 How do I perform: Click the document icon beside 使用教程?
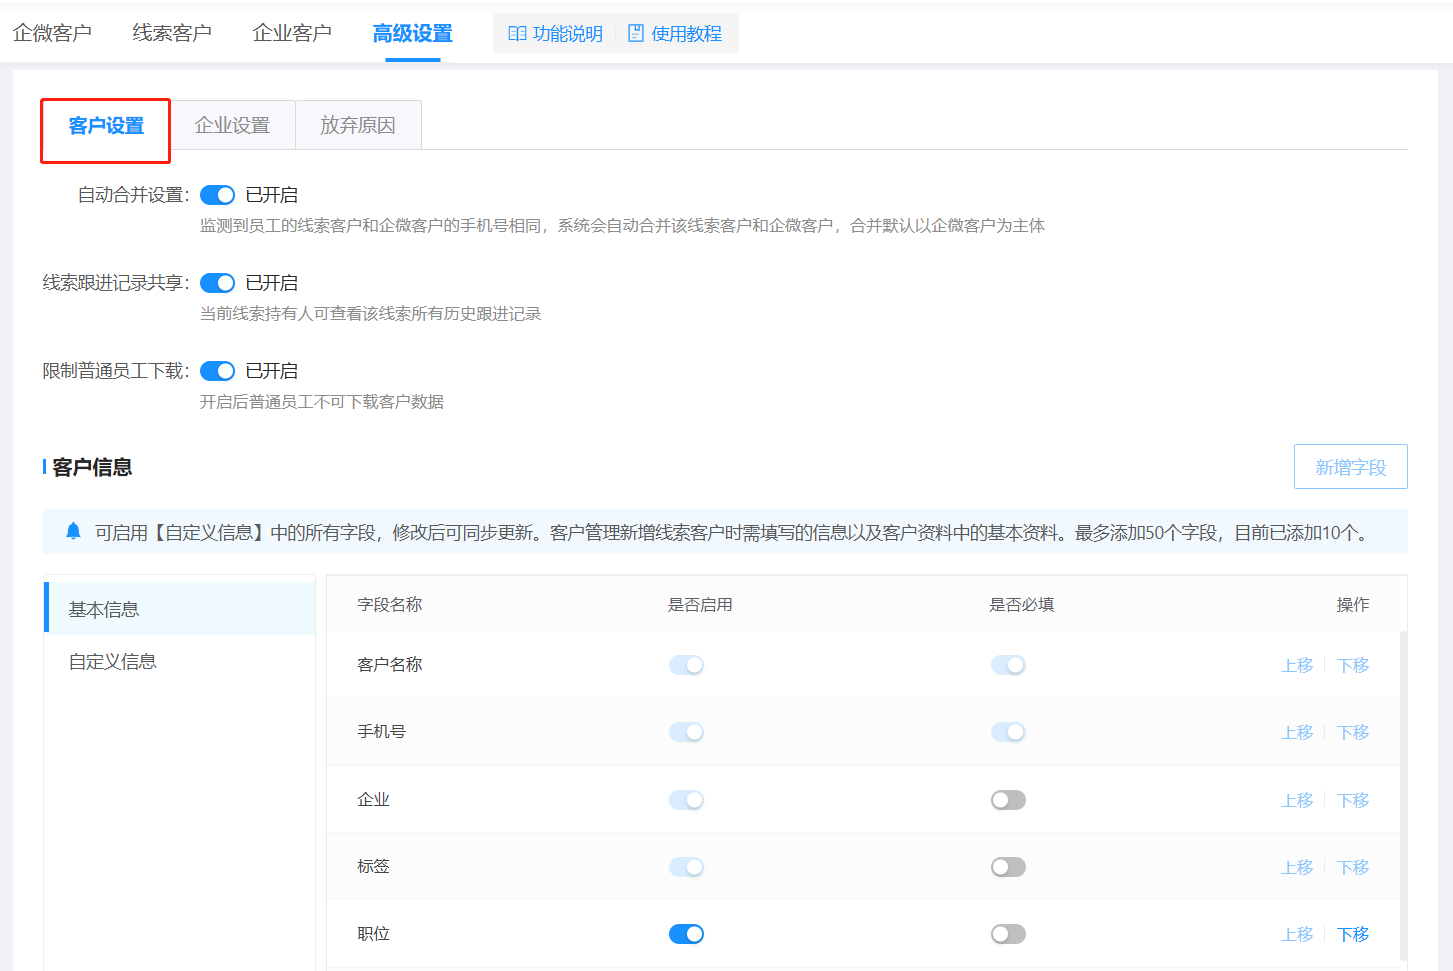click(635, 34)
